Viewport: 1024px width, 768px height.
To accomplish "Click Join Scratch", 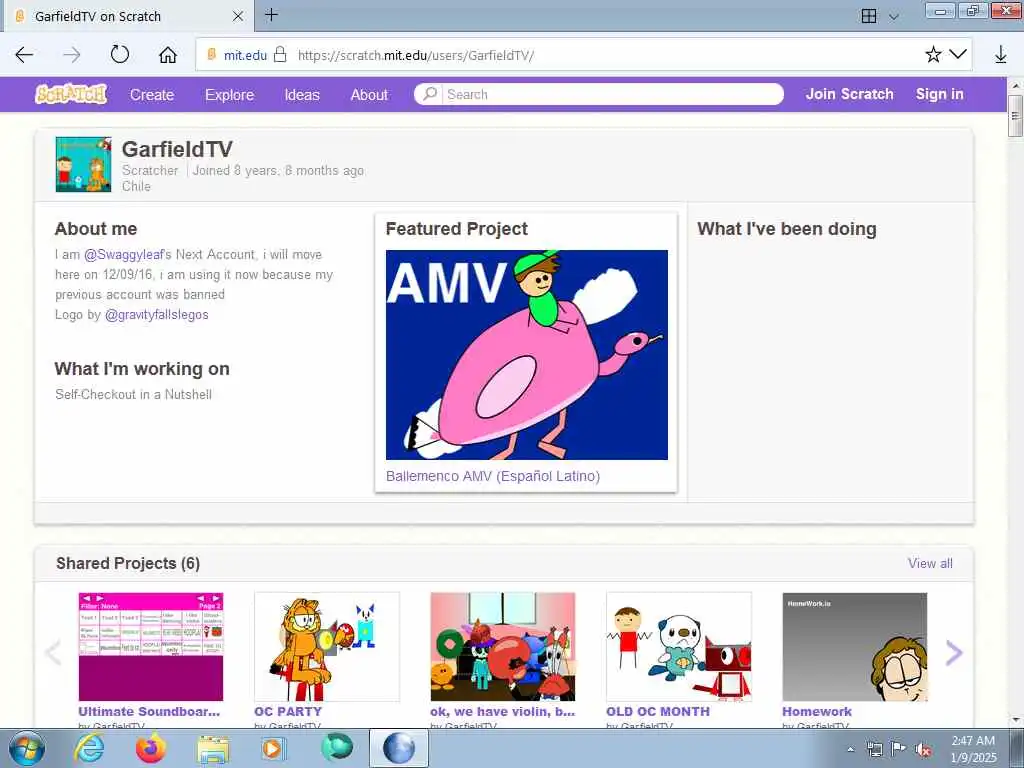I will coord(849,94).
